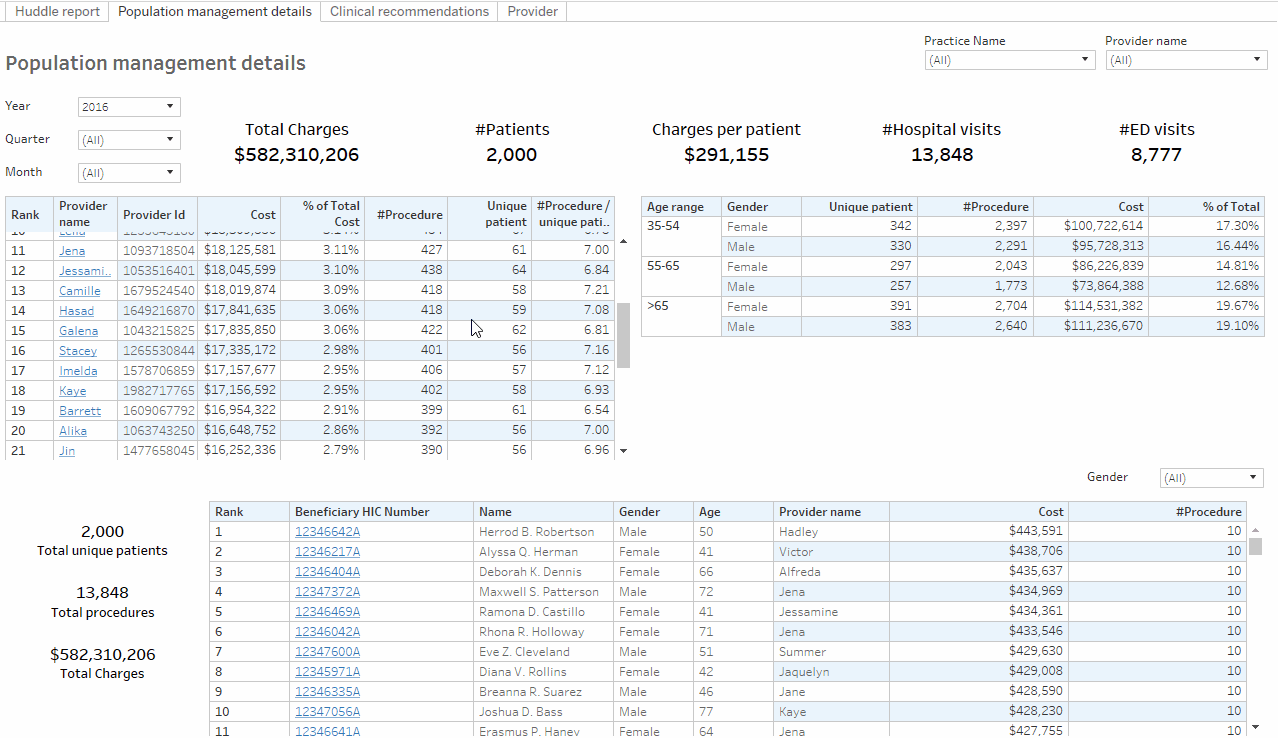The image size is (1278, 738).
Task: Open the Provider tab
Action: [x=532, y=12]
